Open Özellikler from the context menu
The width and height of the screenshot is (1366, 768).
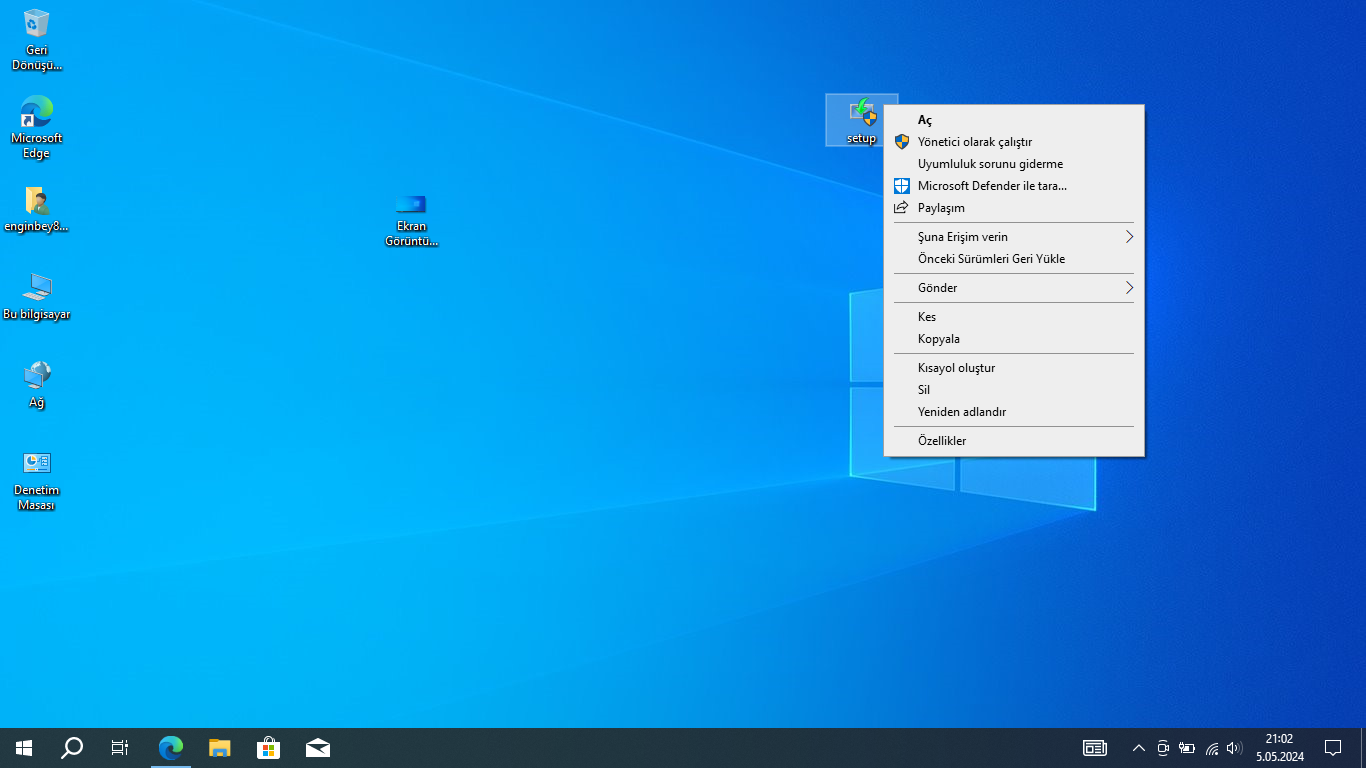point(1014,441)
